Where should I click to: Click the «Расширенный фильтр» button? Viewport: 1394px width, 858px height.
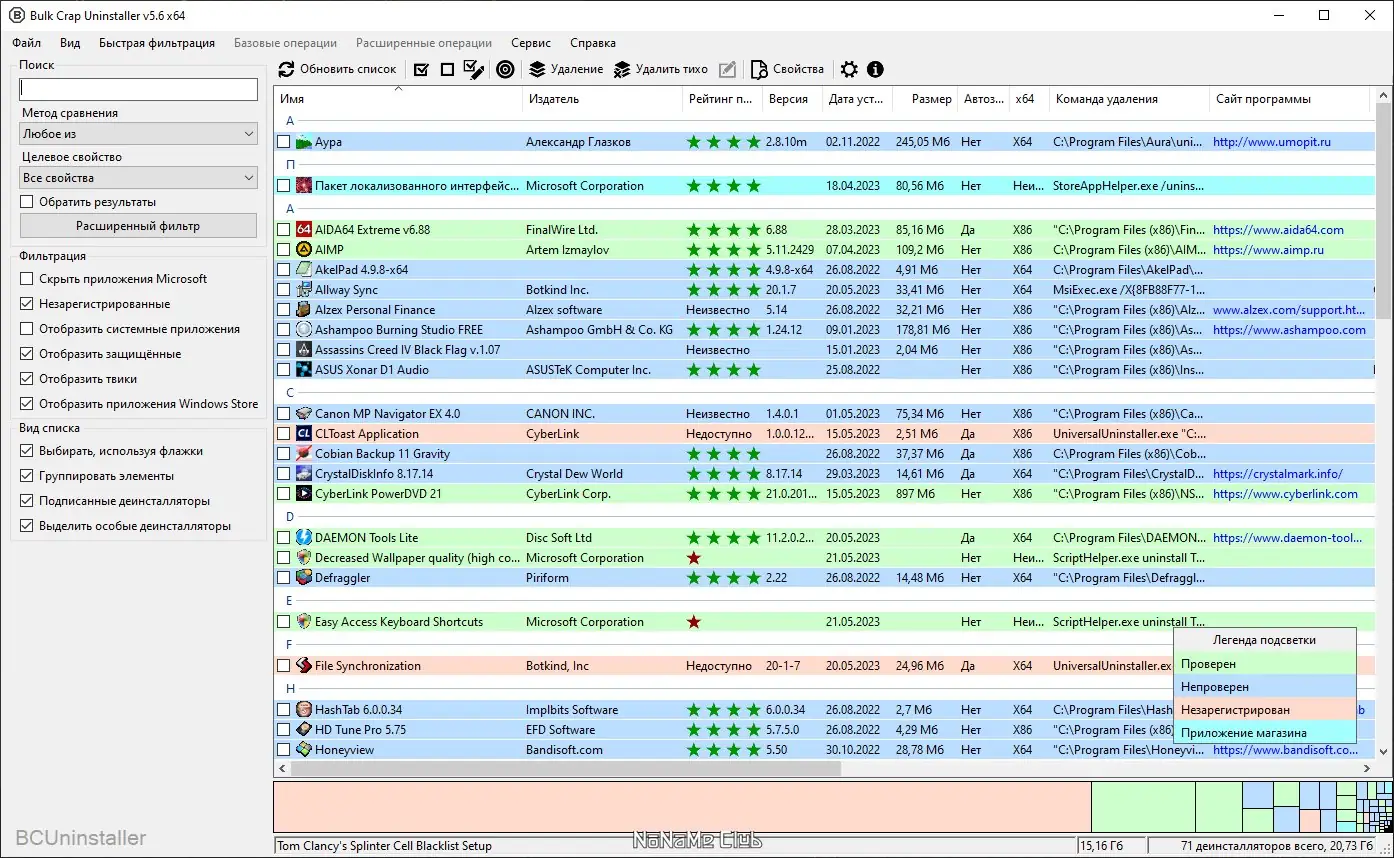[x=138, y=226]
